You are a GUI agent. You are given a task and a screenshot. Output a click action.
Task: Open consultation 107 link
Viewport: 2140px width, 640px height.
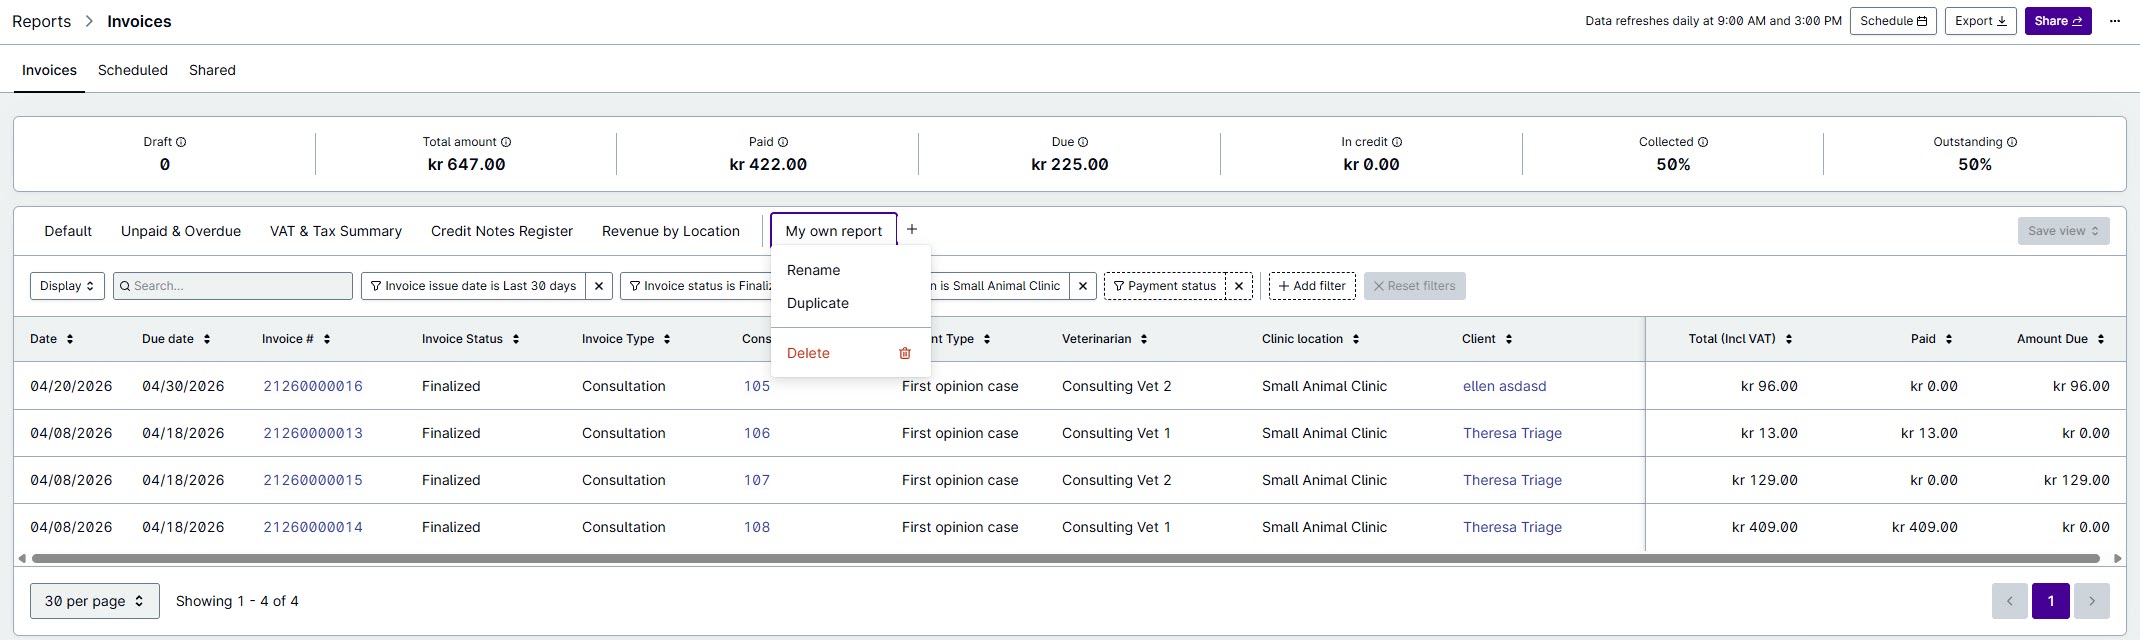click(757, 480)
